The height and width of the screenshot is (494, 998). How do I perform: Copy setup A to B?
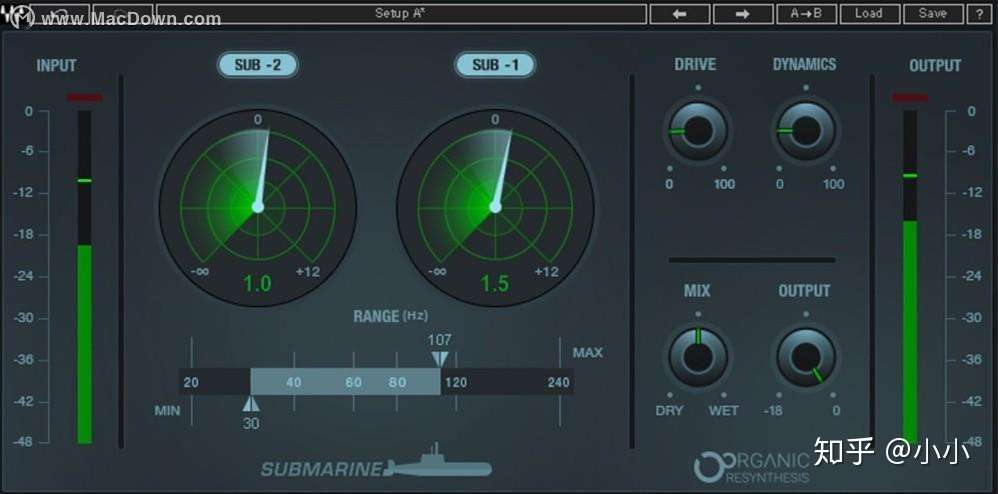[806, 13]
